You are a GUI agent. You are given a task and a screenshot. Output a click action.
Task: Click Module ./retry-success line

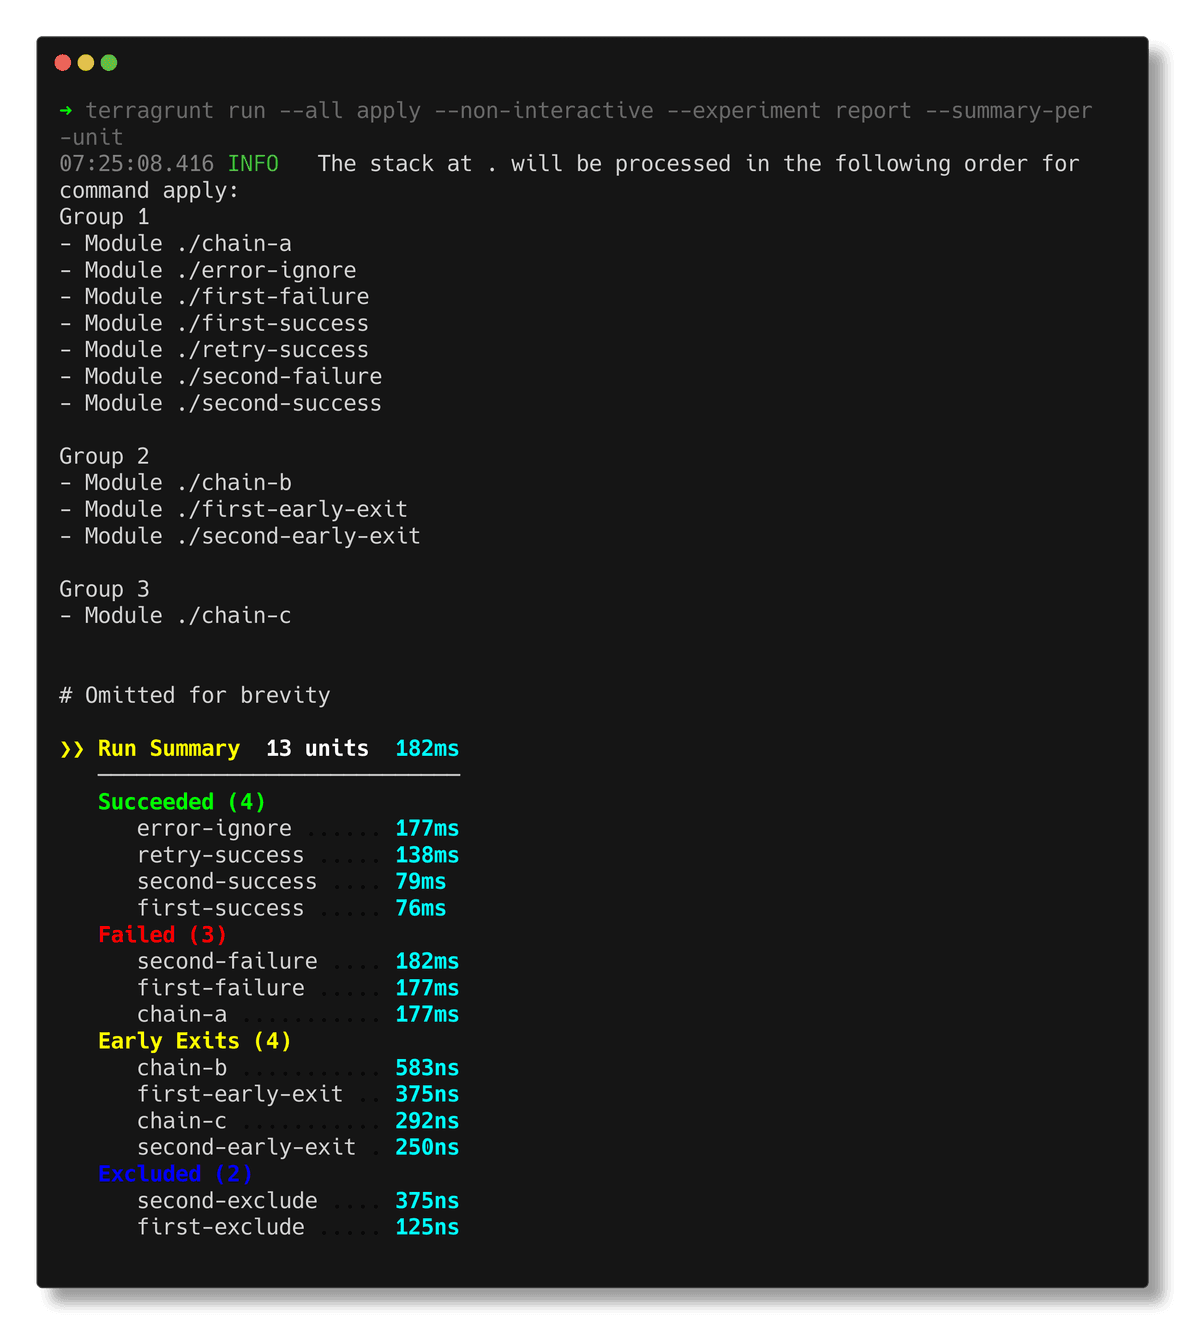214,350
